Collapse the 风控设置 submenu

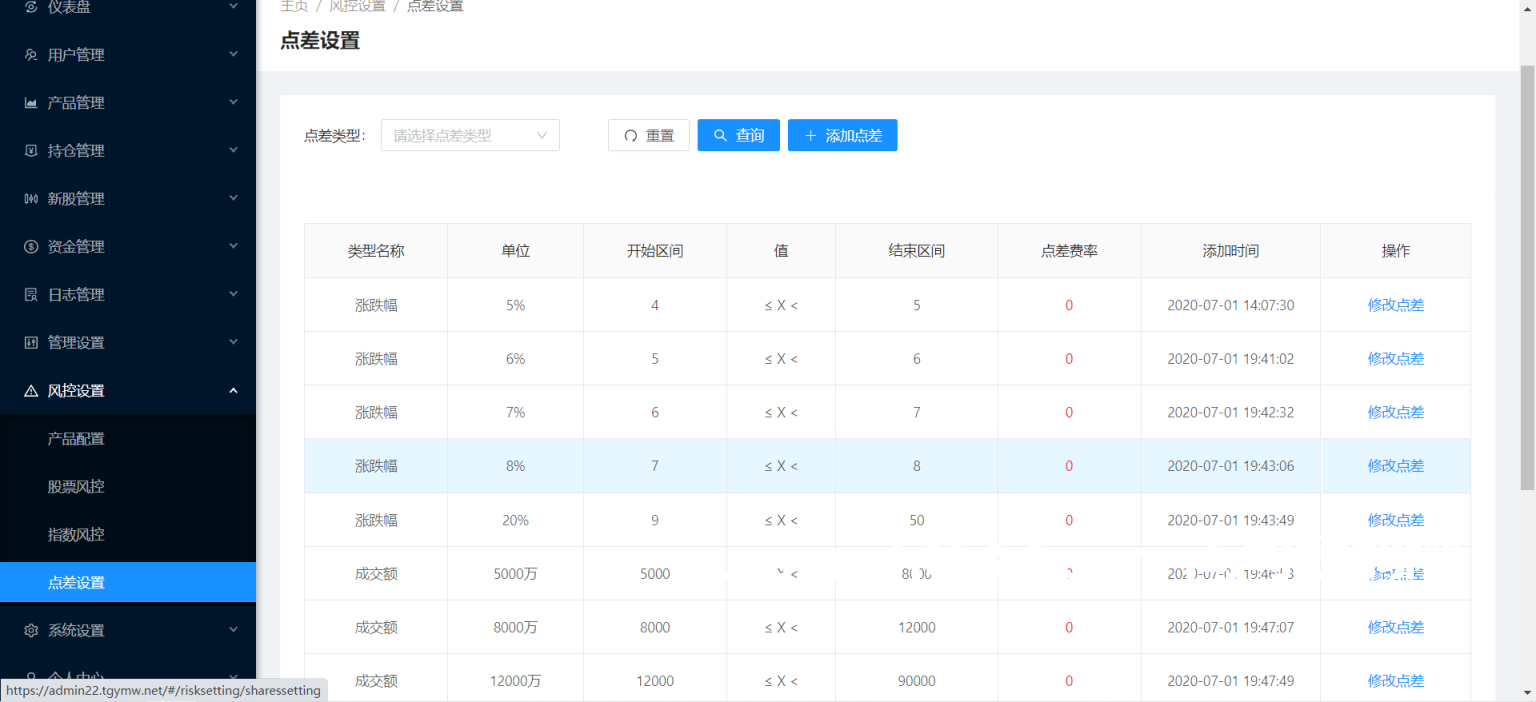coord(233,390)
